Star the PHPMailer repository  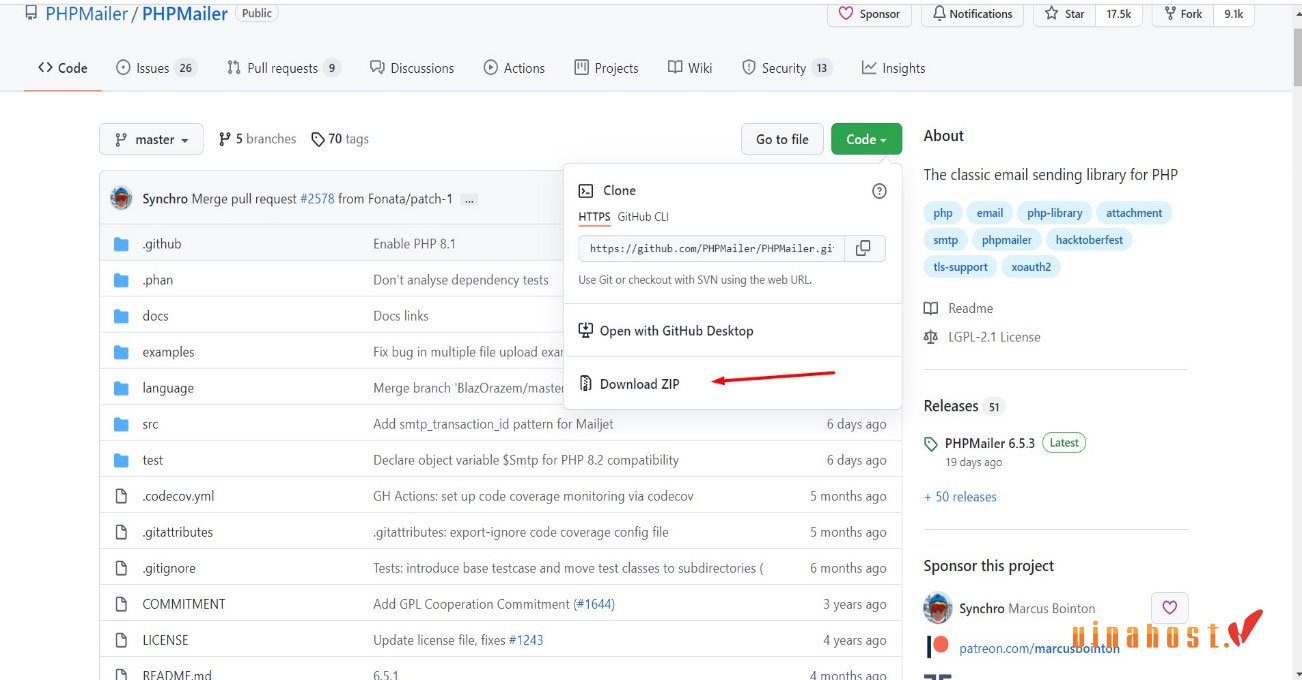tap(1062, 14)
